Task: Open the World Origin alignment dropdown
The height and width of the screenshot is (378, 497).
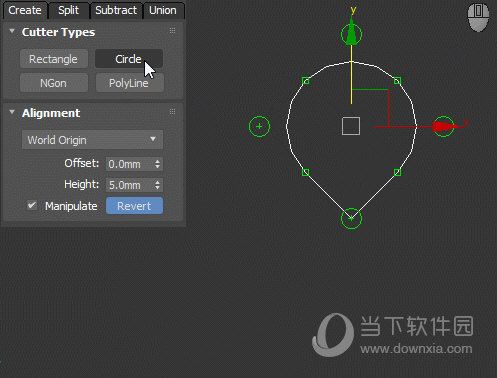Action: point(92,140)
